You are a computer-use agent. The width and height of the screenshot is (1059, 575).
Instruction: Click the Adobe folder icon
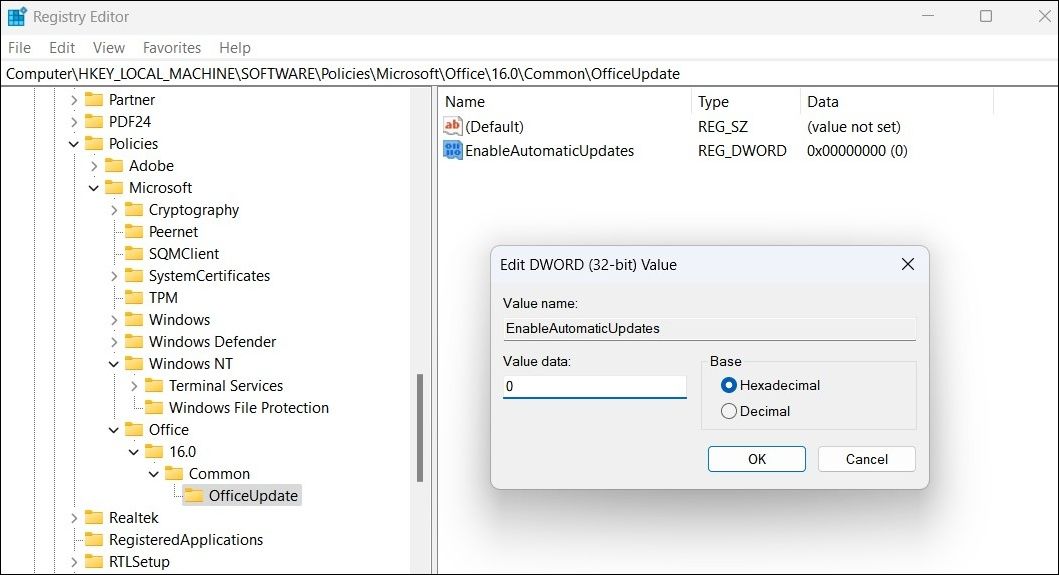(114, 166)
